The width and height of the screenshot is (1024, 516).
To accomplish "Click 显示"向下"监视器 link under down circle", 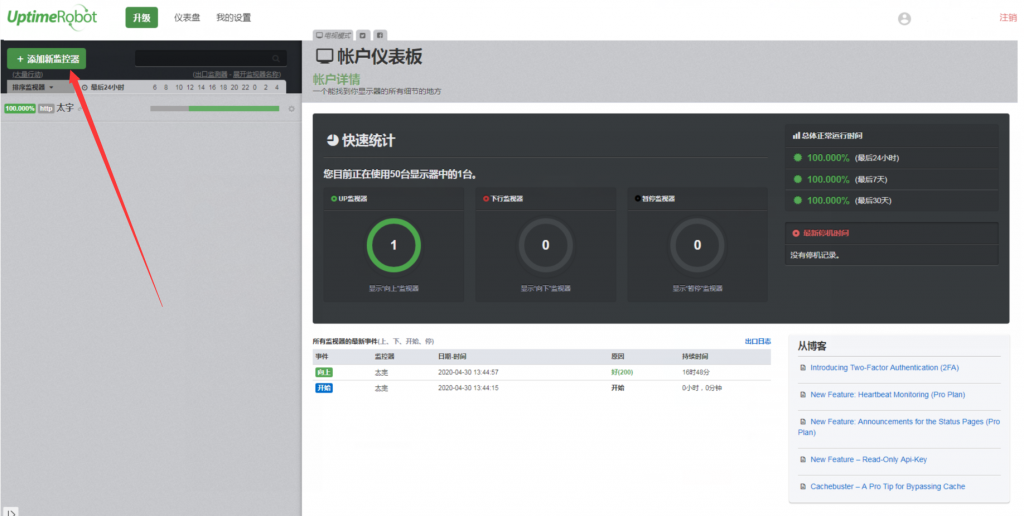I will [x=545, y=288].
